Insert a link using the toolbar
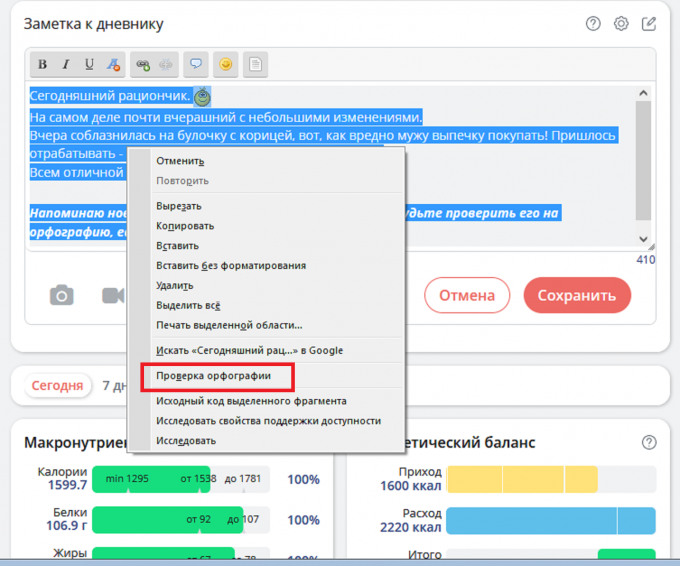 tap(143, 65)
